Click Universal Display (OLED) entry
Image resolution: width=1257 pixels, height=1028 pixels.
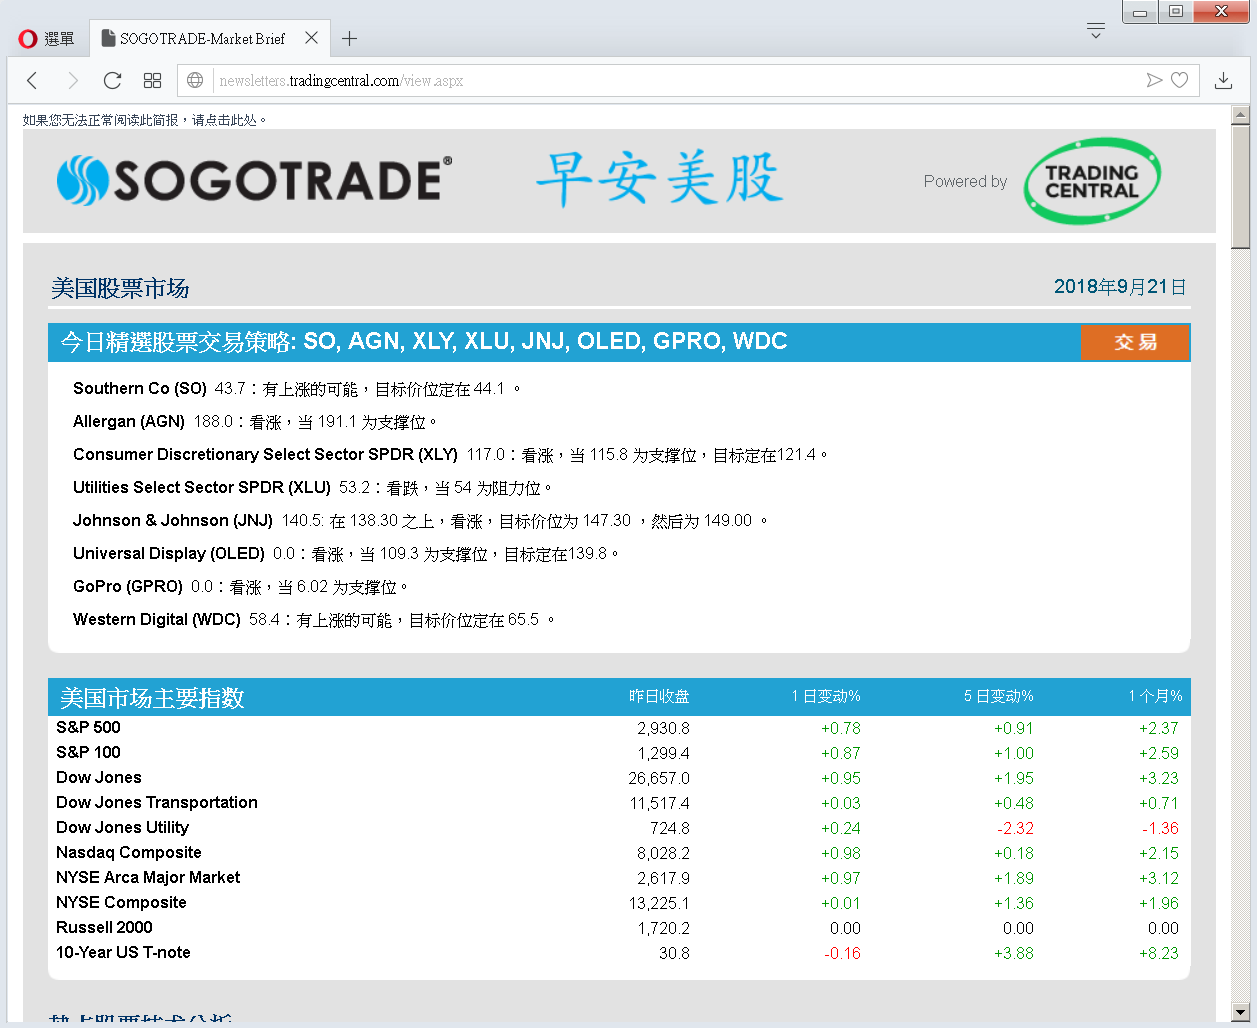(169, 553)
